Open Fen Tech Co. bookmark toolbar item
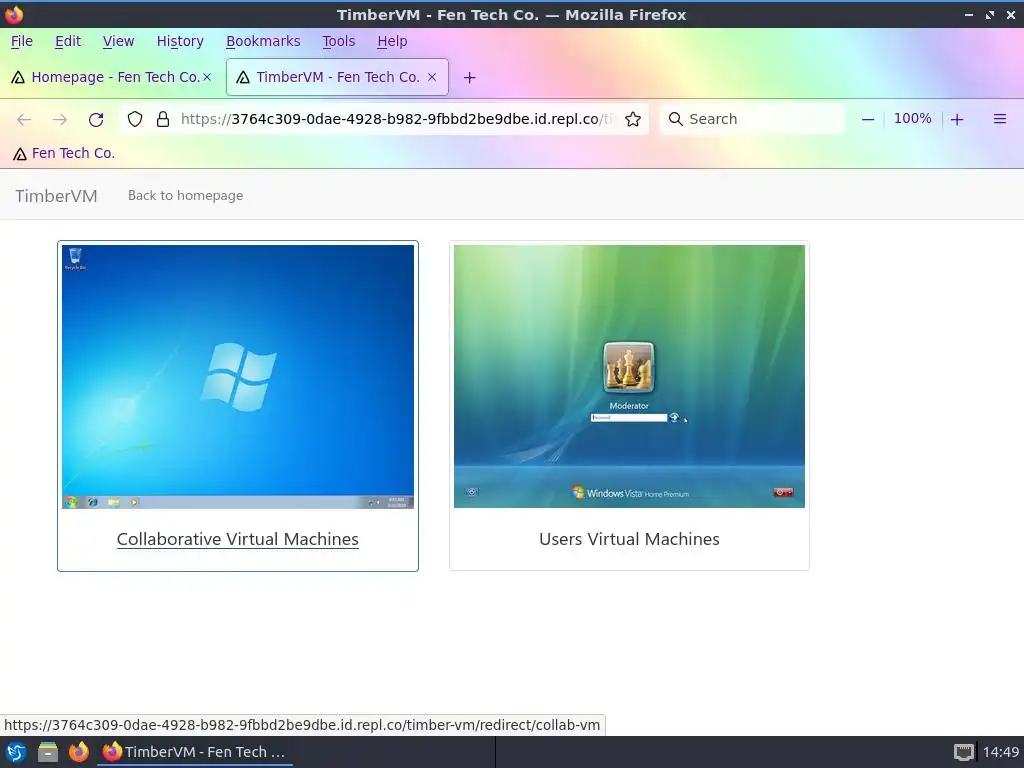 [64, 153]
